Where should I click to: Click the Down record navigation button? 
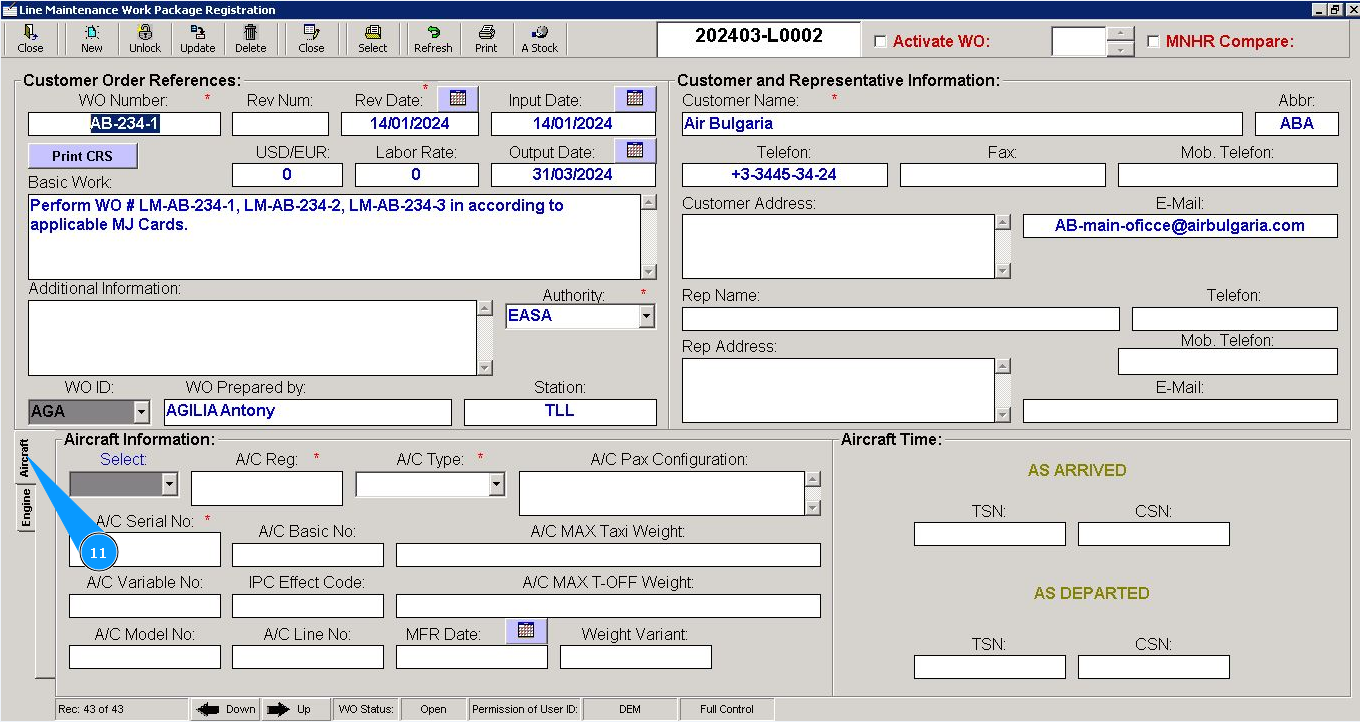(226, 709)
